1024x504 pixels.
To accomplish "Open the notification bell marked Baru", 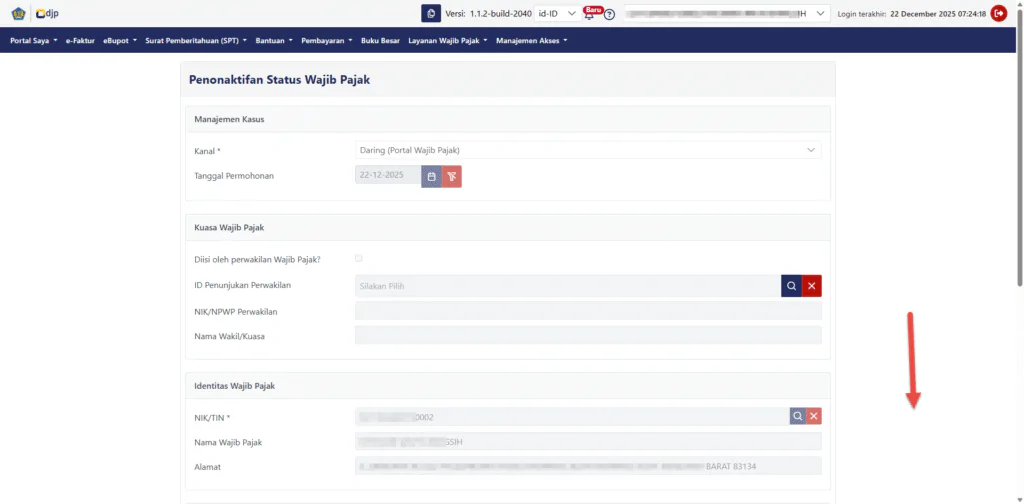I will pyautogui.click(x=589, y=14).
